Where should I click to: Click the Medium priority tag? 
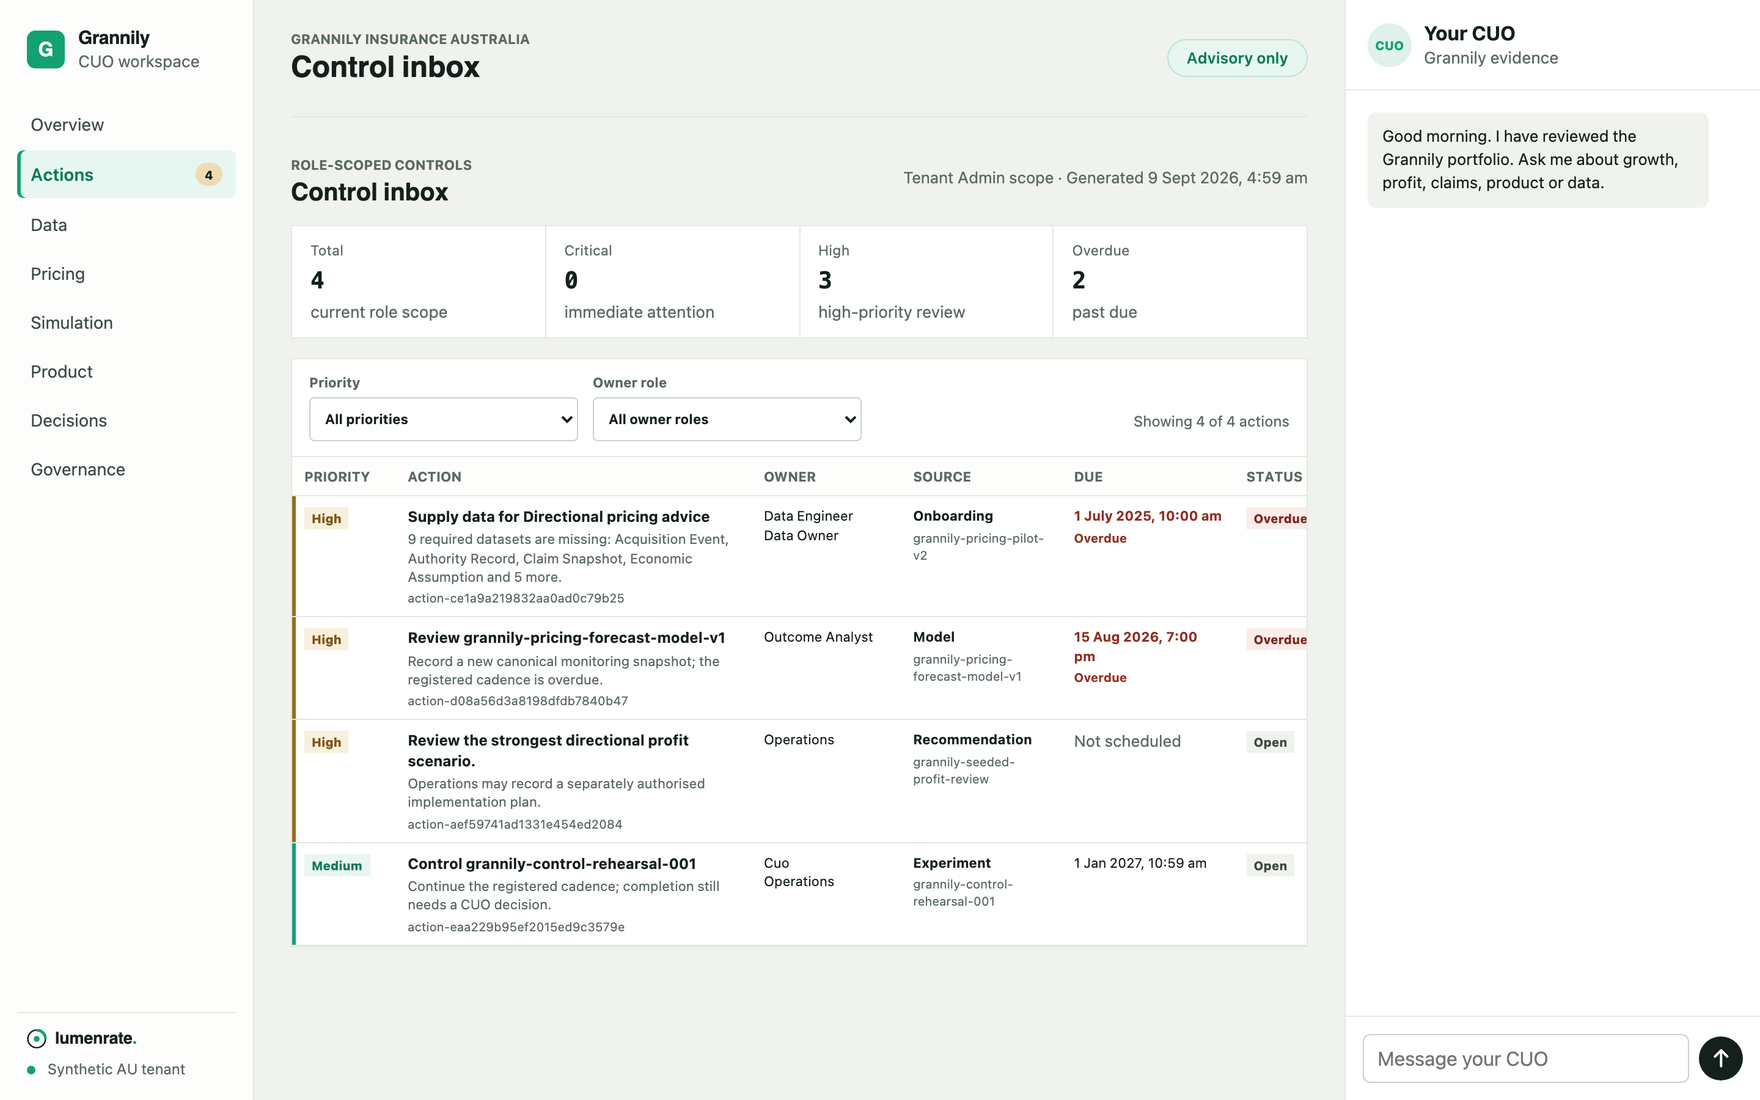pos(337,866)
